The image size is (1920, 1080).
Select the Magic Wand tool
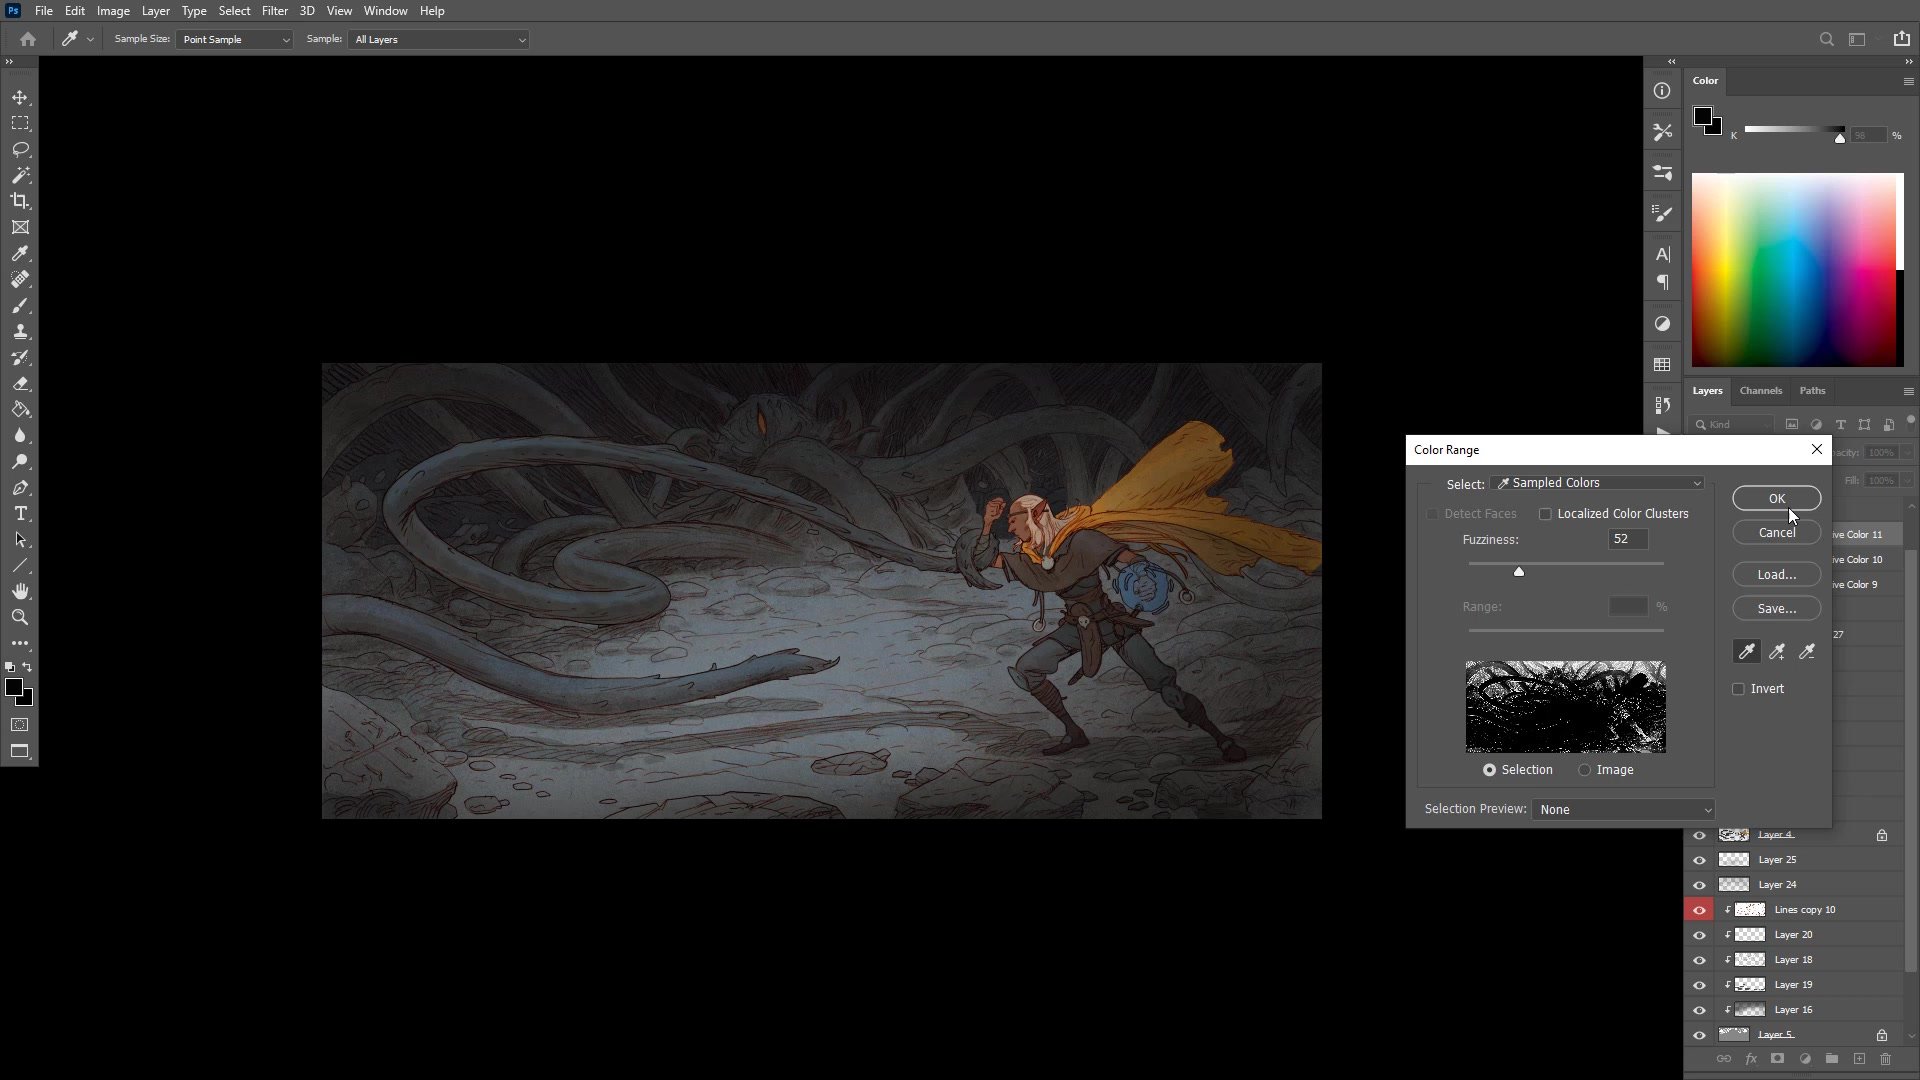(x=20, y=175)
